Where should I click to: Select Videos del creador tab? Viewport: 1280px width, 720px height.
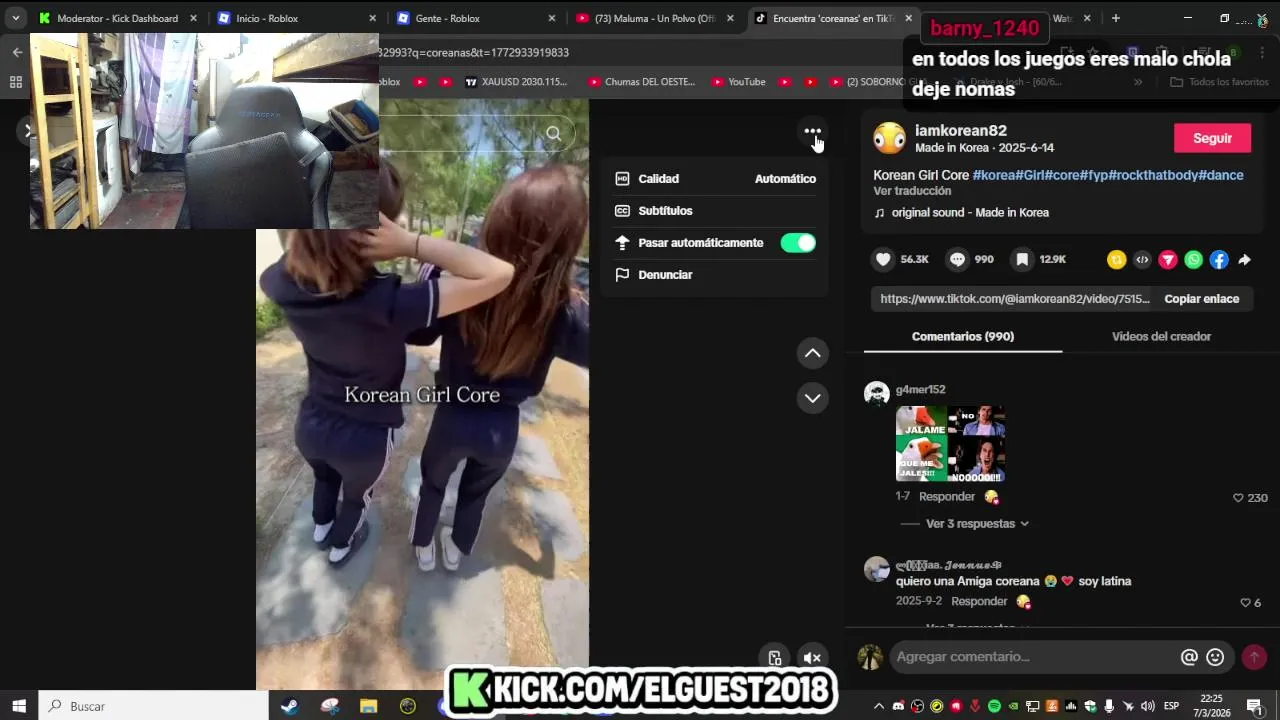1161,337
